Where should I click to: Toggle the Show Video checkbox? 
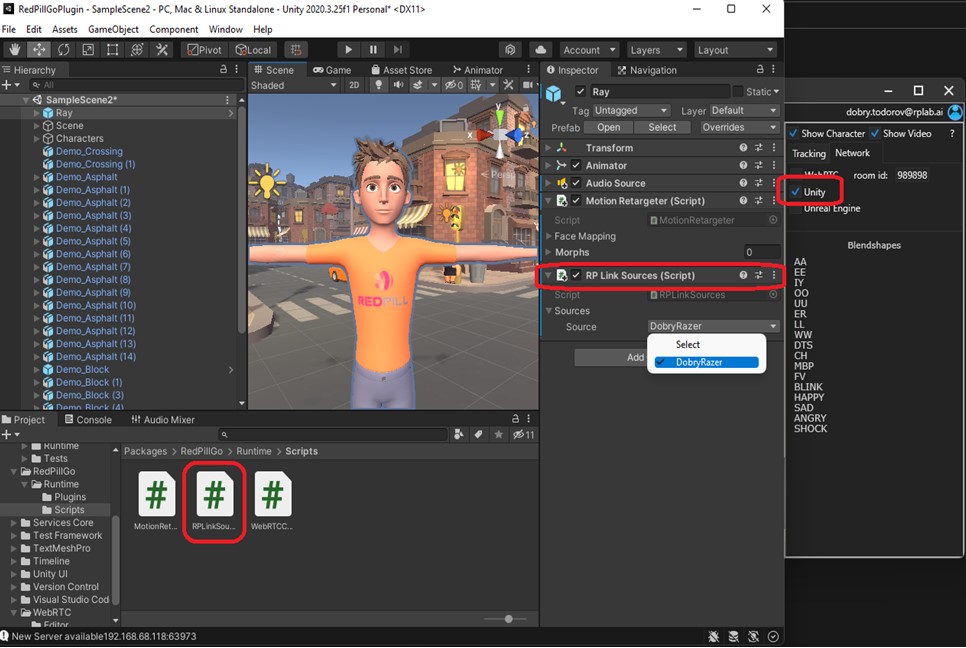pyautogui.click(x=875, y=134)
